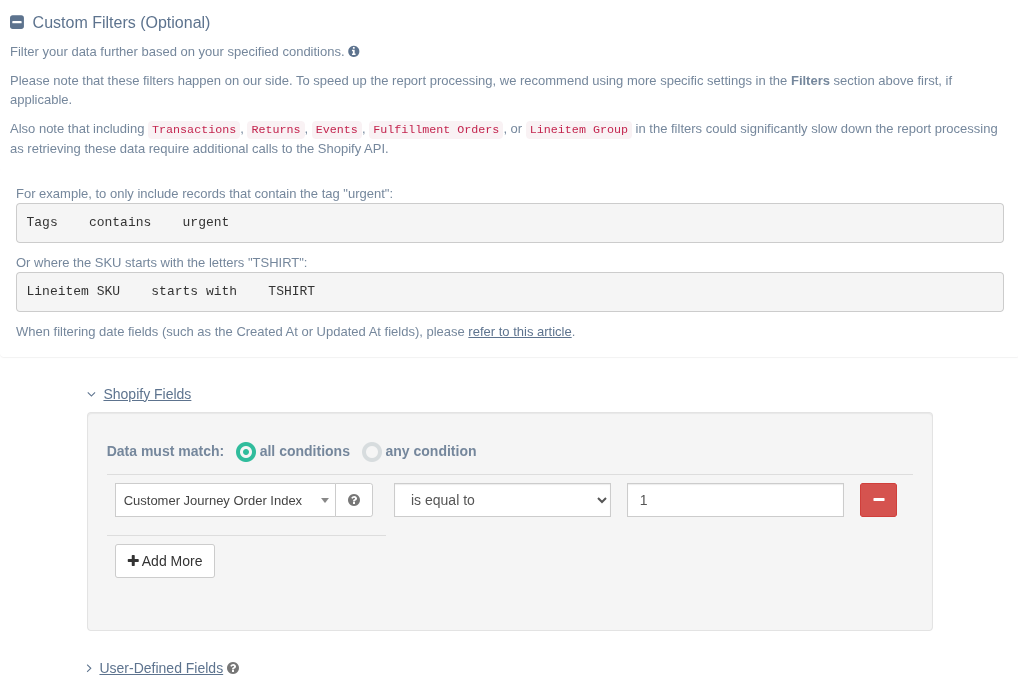Open help question mark beside field selector
The image size is (1018, 689).
(354, 500)
